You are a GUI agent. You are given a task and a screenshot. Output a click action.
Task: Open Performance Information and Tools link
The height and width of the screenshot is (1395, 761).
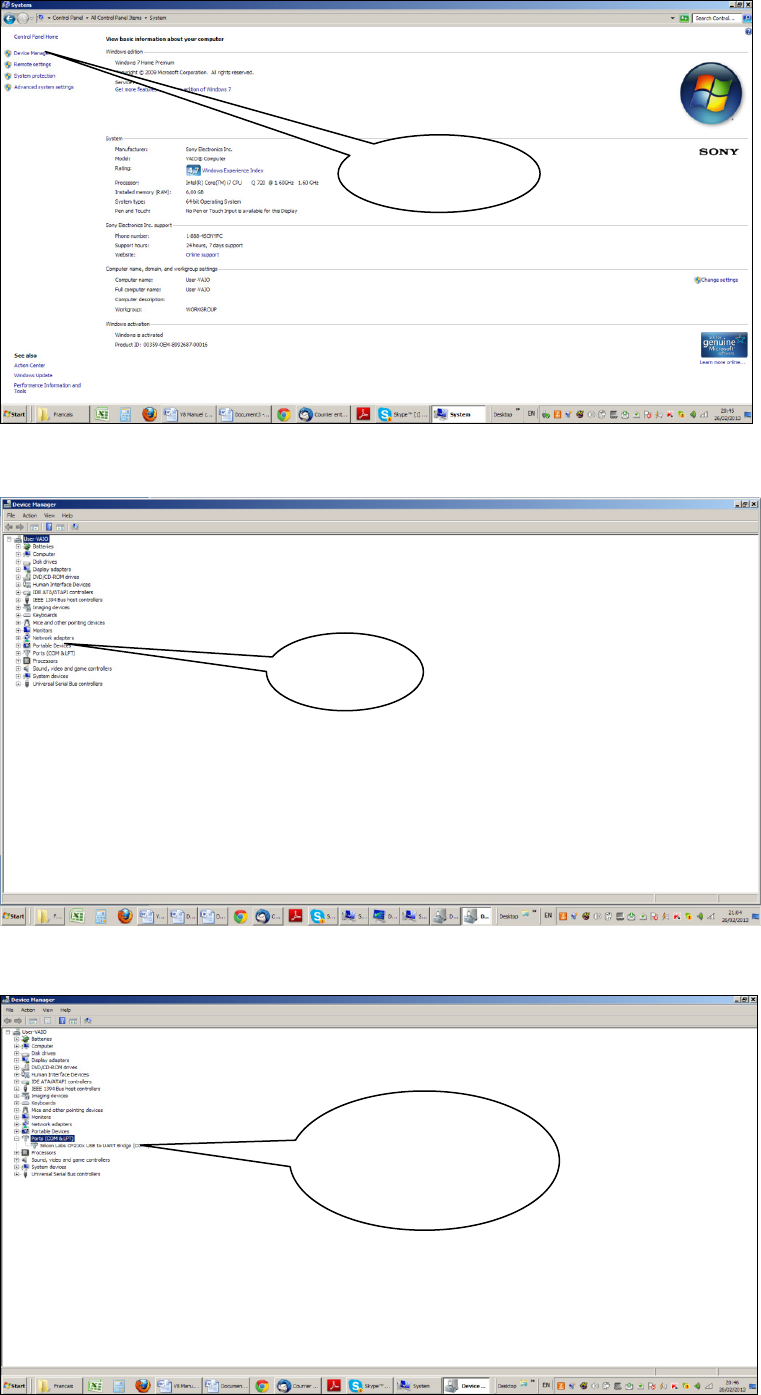pos(47,387)
